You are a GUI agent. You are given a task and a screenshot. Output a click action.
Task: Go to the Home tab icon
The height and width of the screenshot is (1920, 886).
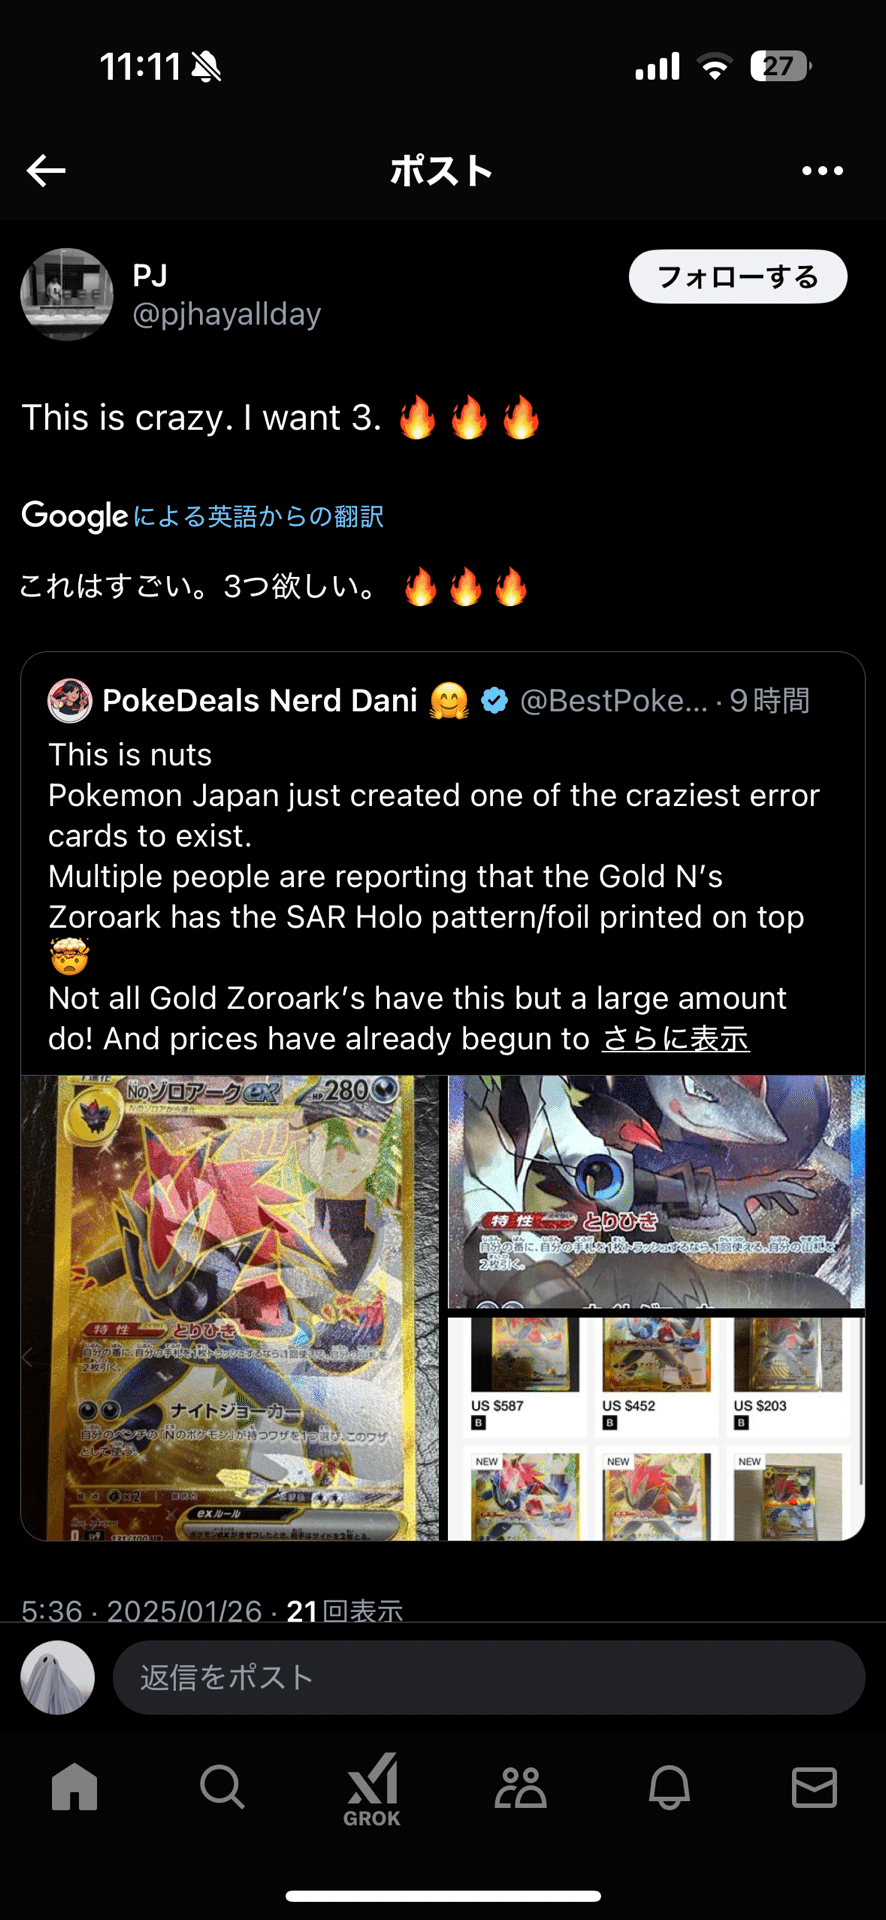(x=75, y=1786)
